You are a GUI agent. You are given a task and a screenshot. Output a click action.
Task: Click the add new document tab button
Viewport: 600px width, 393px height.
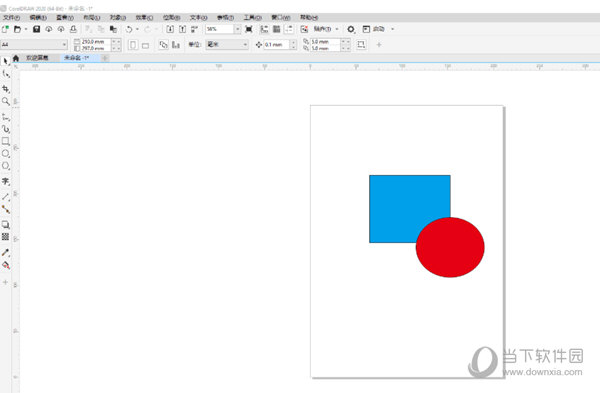pos(105,58)
